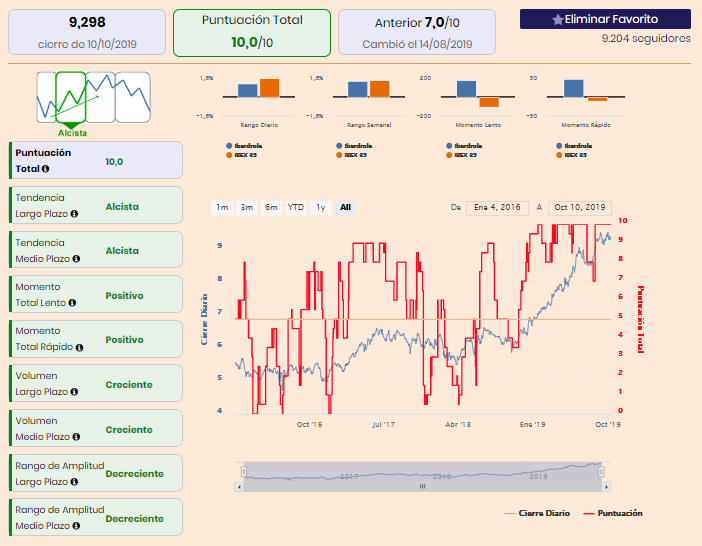This screenshot has width=702, height=546.
Task: Open info icon for Rango de Amplitud Largo Plazo
Action: click(74, 482)
